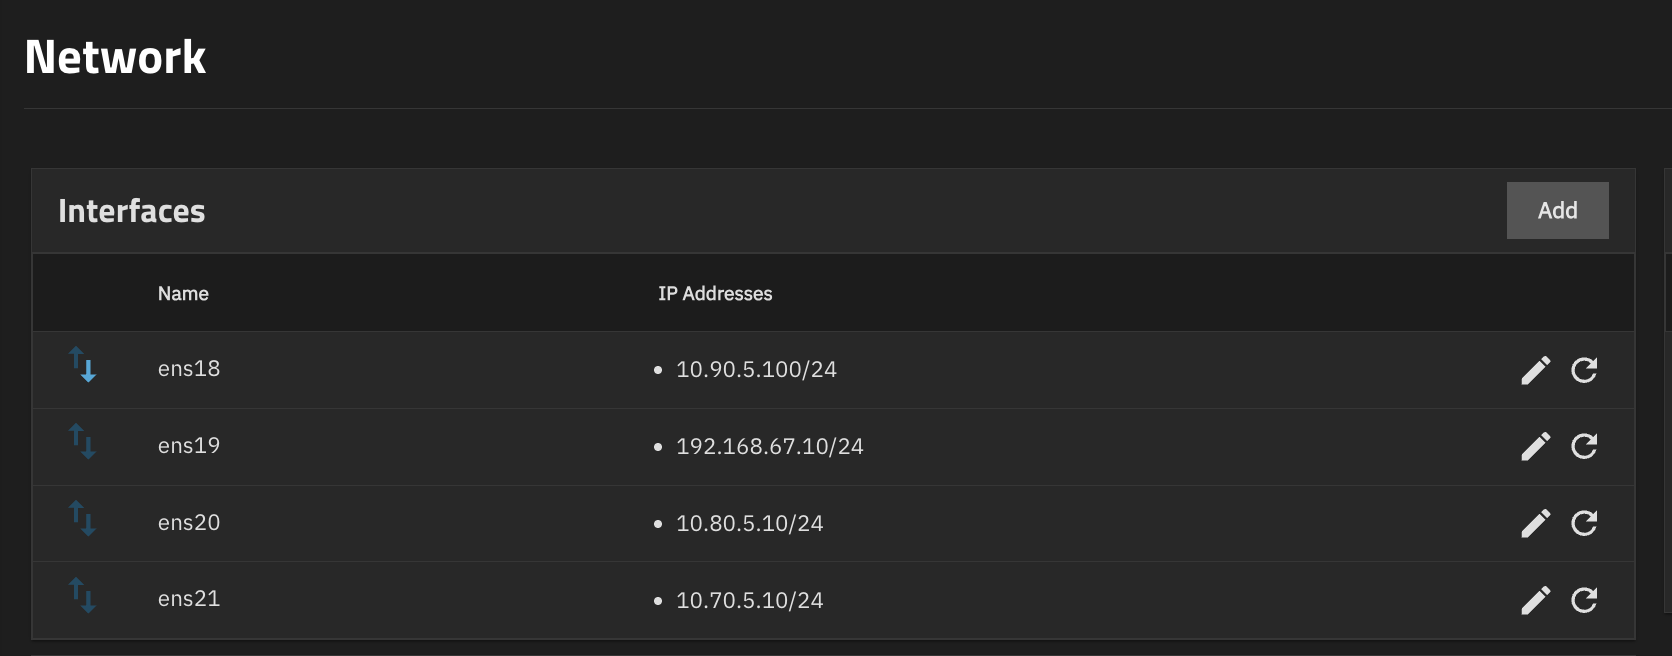Click the ens20 row name

point(189,523)
